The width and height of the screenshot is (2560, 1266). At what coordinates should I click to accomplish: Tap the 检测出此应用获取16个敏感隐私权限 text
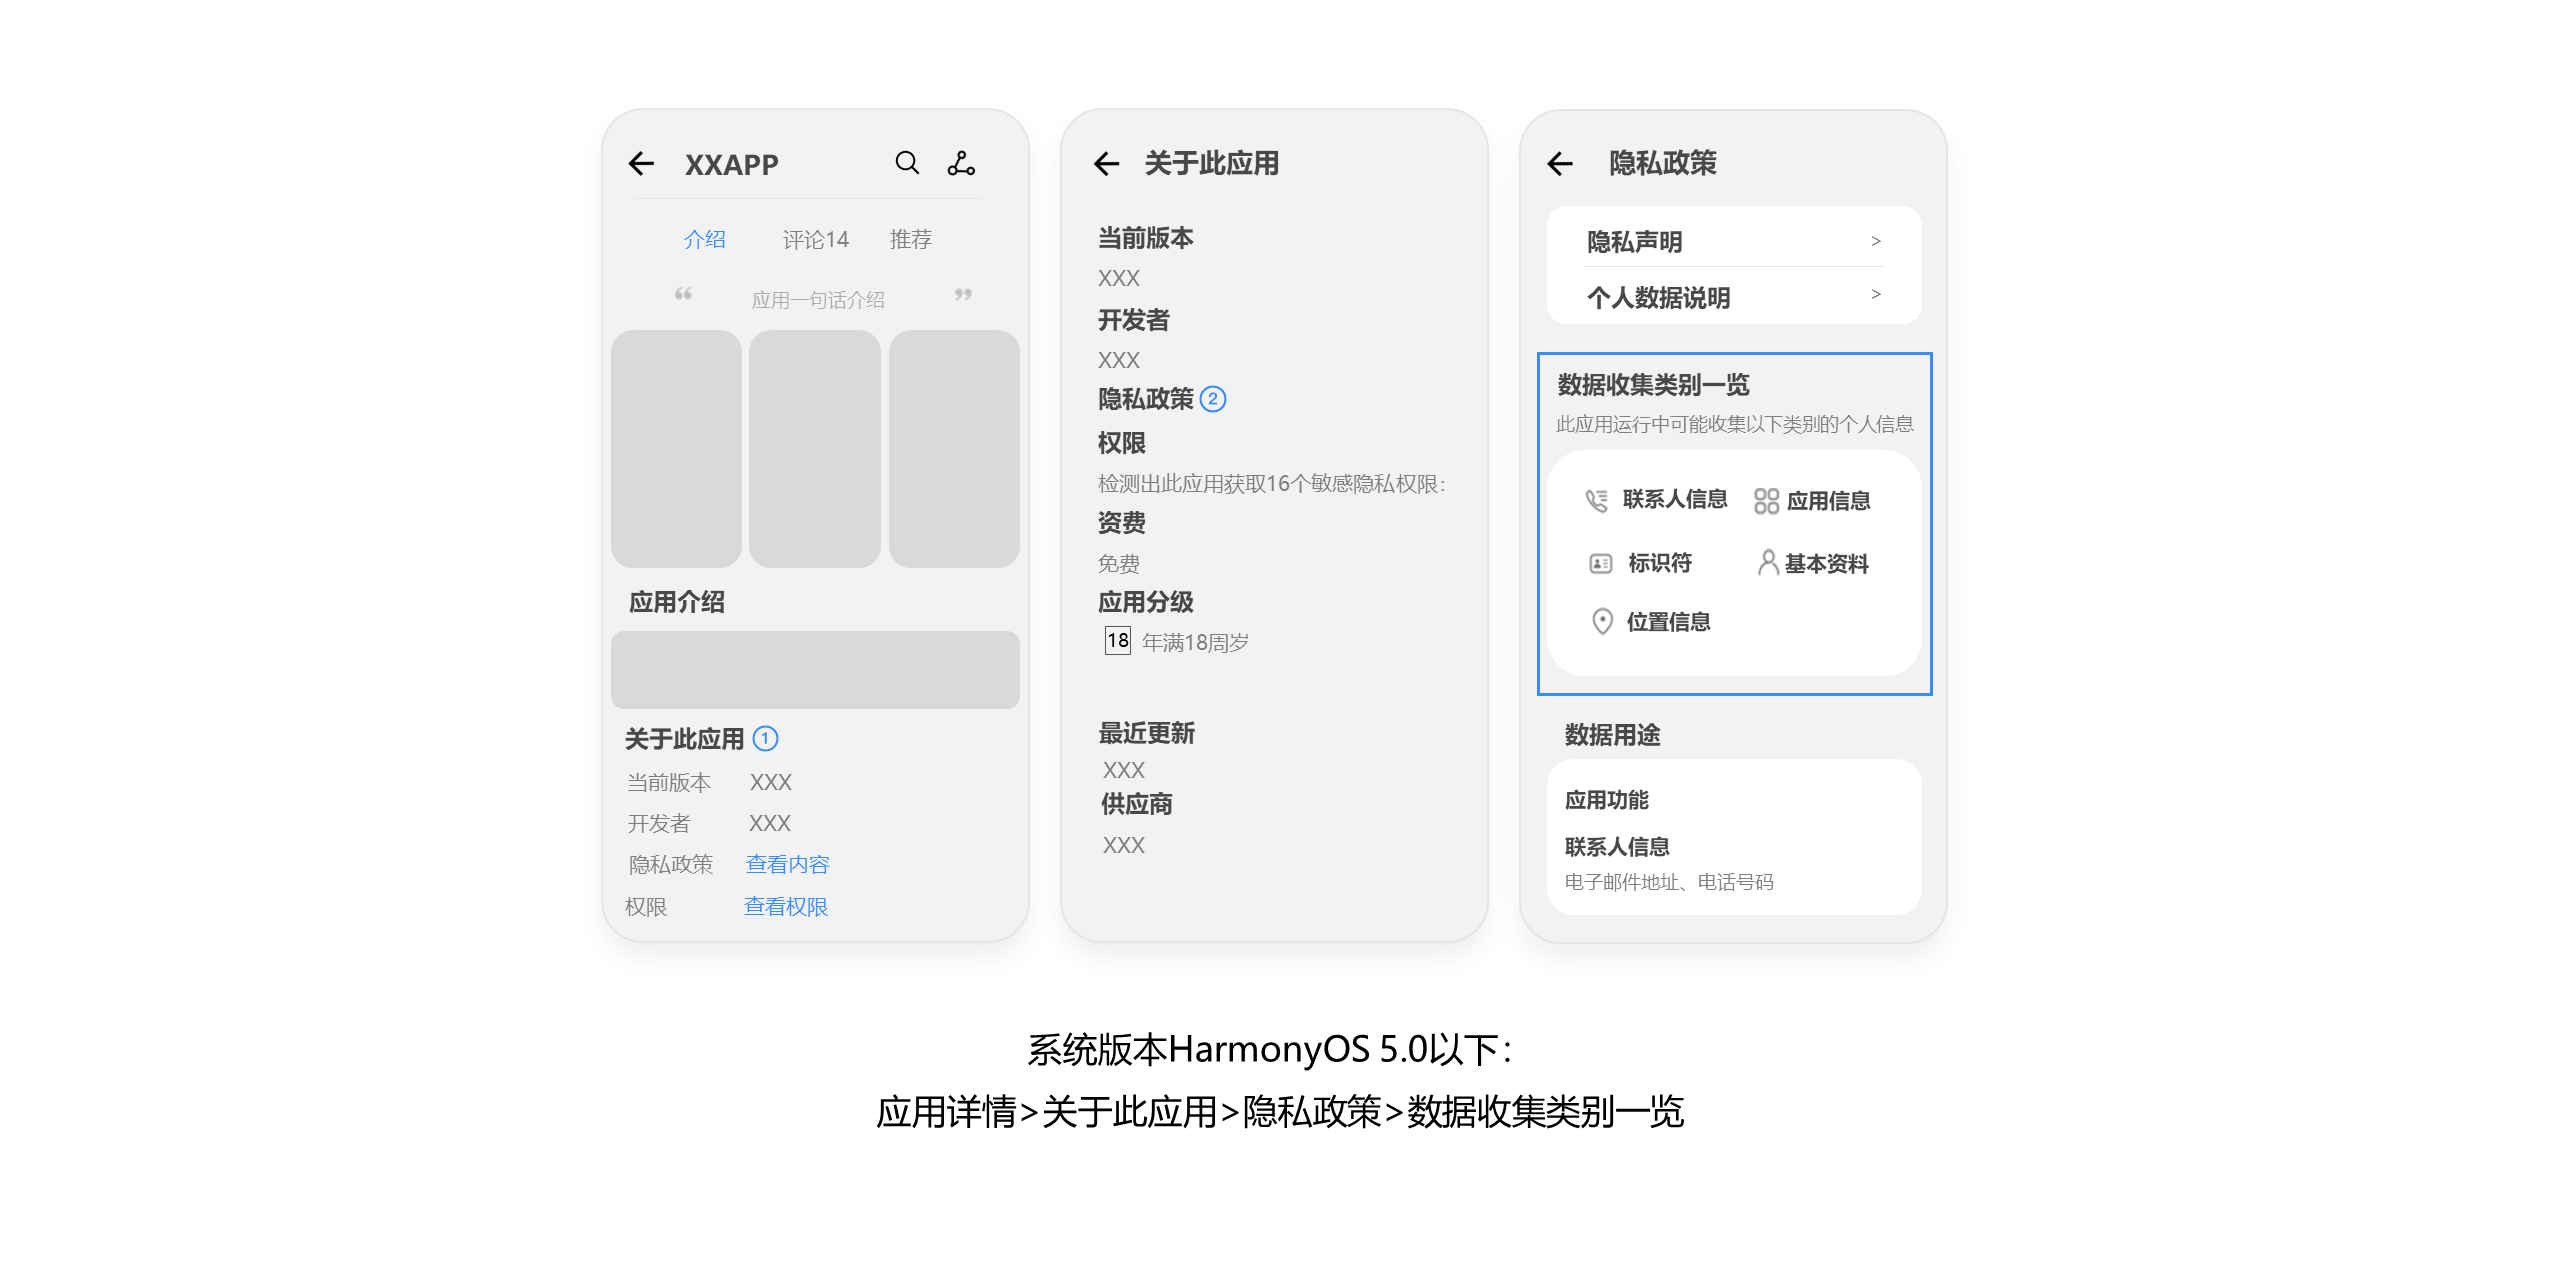[1271, 484]
